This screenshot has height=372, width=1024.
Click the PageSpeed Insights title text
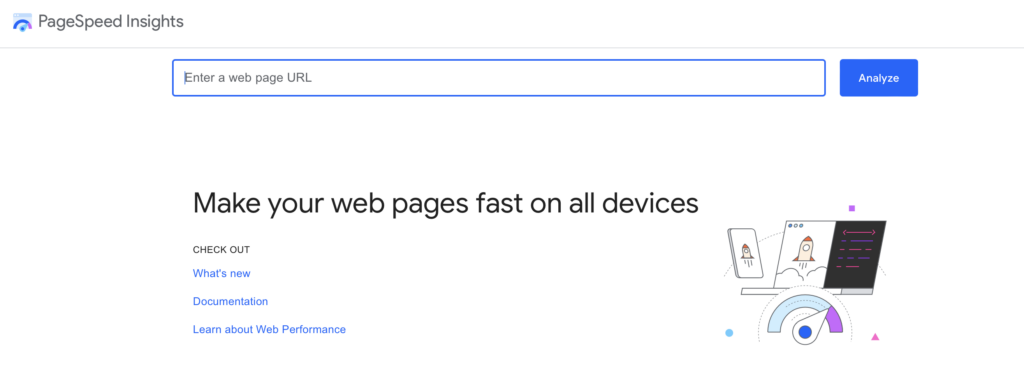[x=111, y=22]
